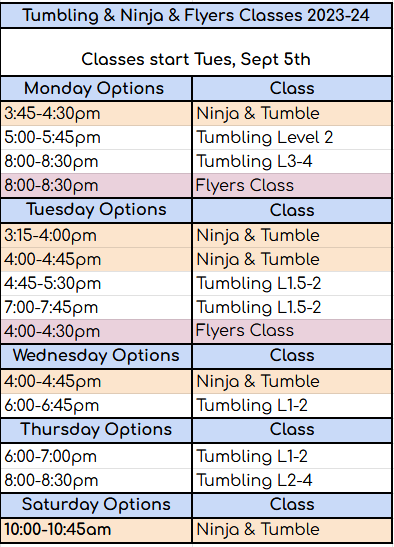394x547 pixels.
Task: Select the Wednesday Tumbling L1-2 class cell
Action: click(292, 406)
